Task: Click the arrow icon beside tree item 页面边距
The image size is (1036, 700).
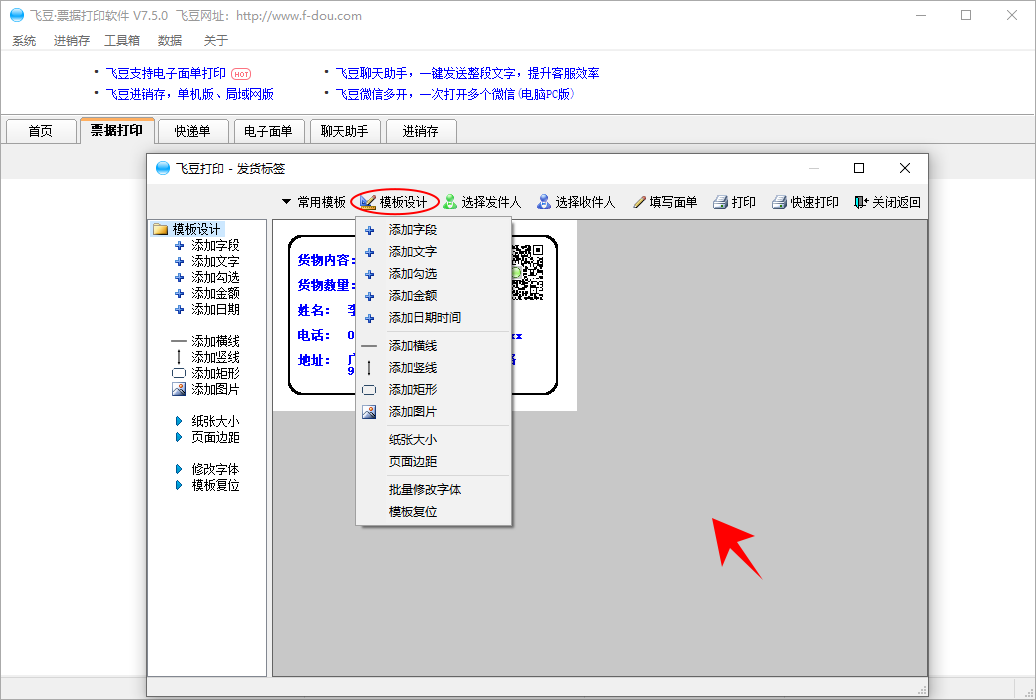Action: click(179, 437)
